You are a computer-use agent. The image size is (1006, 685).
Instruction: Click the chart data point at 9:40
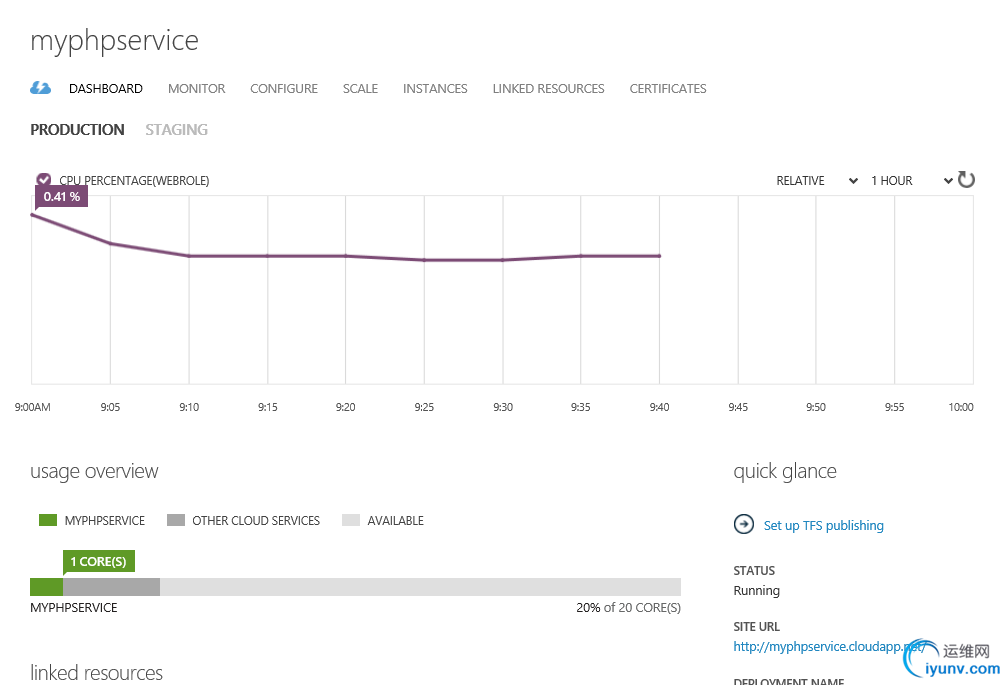click(660, 256)
